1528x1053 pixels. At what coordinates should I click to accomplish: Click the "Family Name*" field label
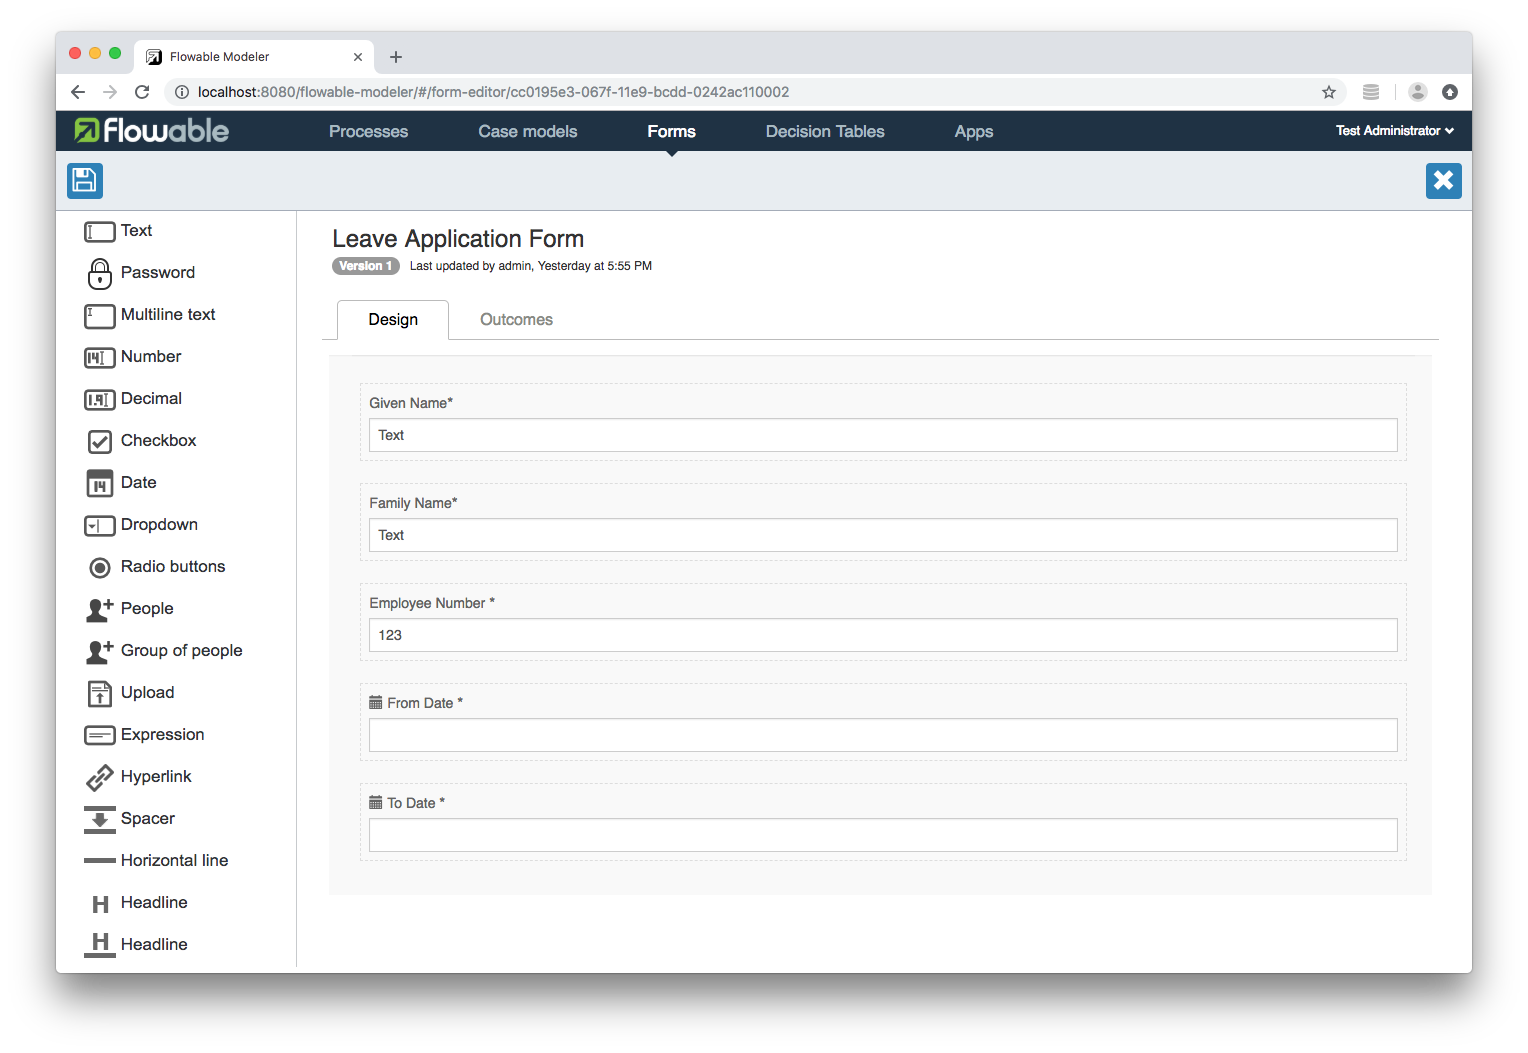point(413,503)
